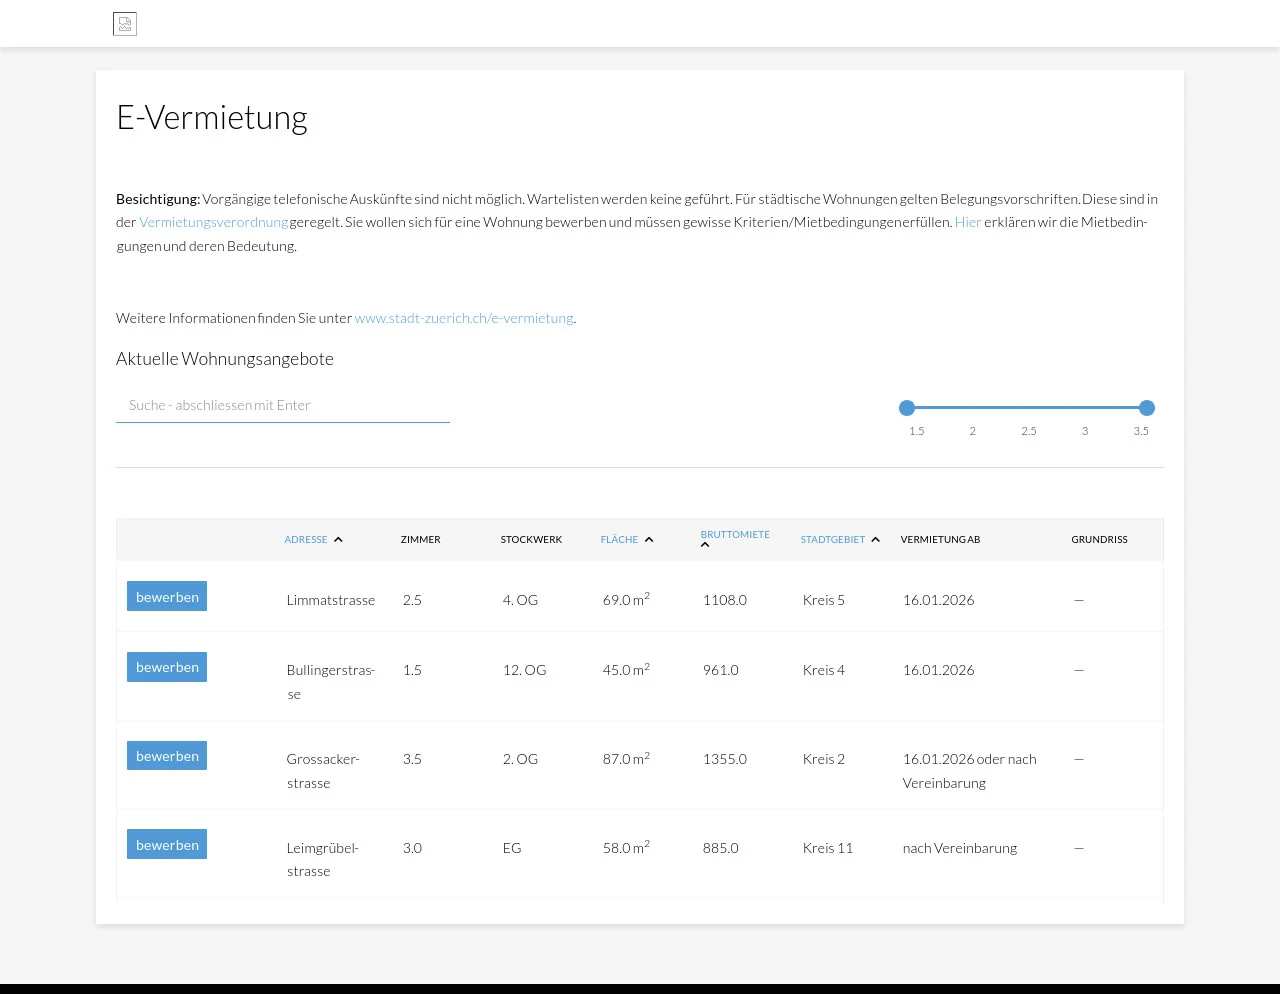Click bewerben for Leimgrübelstrasse listing

167,845
